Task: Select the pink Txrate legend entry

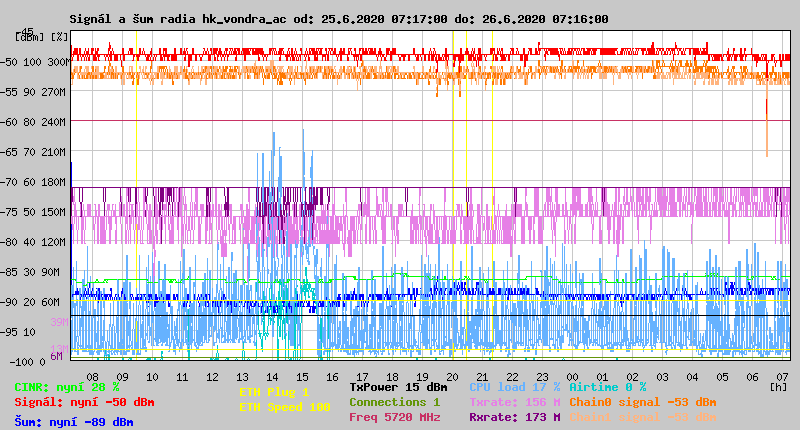Action: point(514,402)
